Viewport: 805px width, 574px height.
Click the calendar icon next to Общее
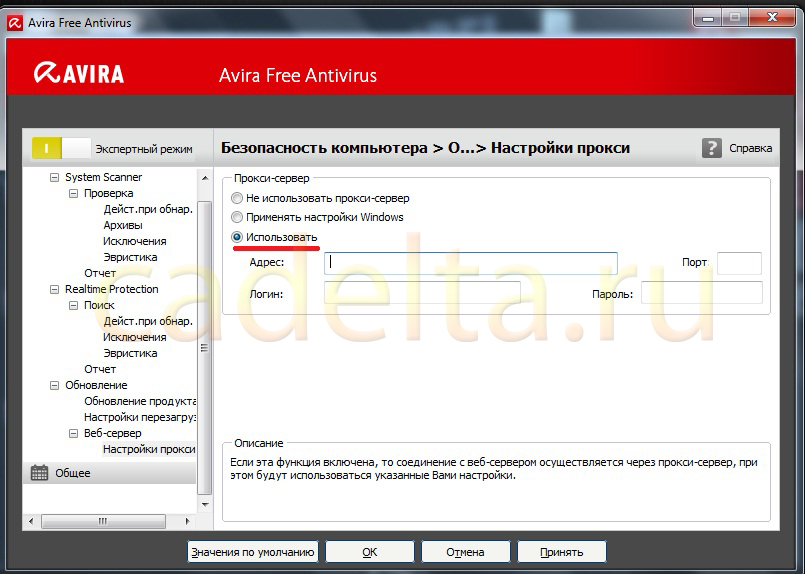(40, 473)
